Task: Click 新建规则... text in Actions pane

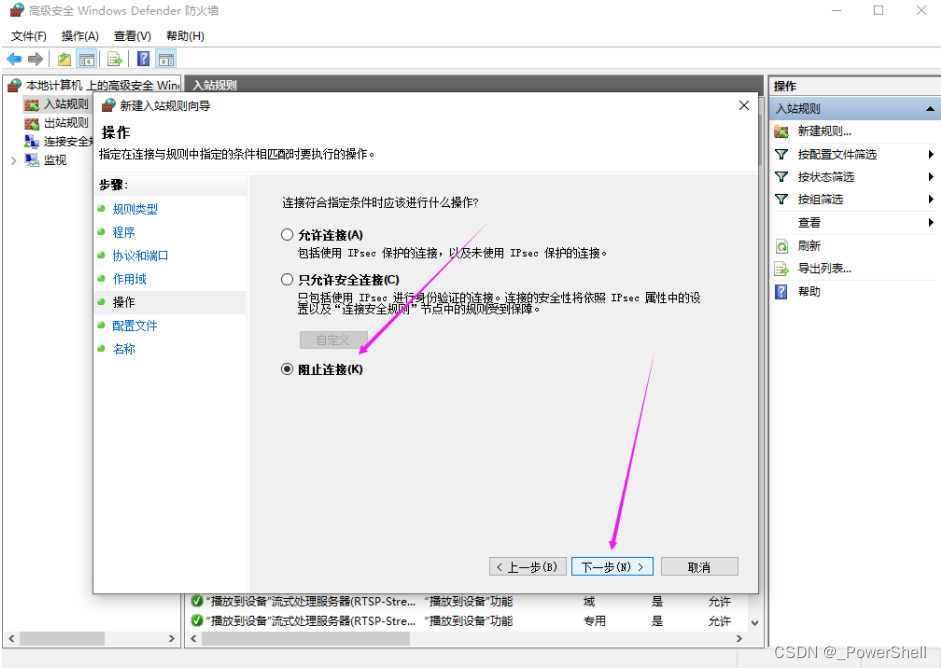Action: 825,131
